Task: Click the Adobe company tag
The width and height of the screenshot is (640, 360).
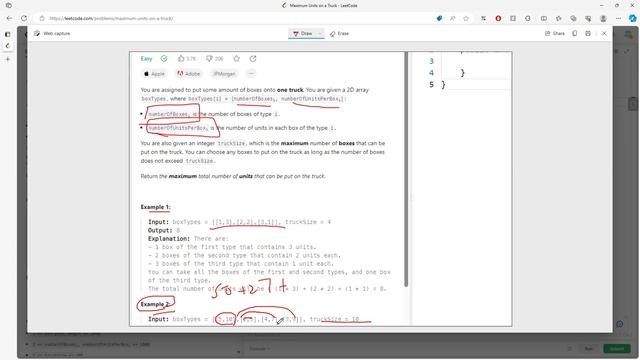Action: point(189,74)
